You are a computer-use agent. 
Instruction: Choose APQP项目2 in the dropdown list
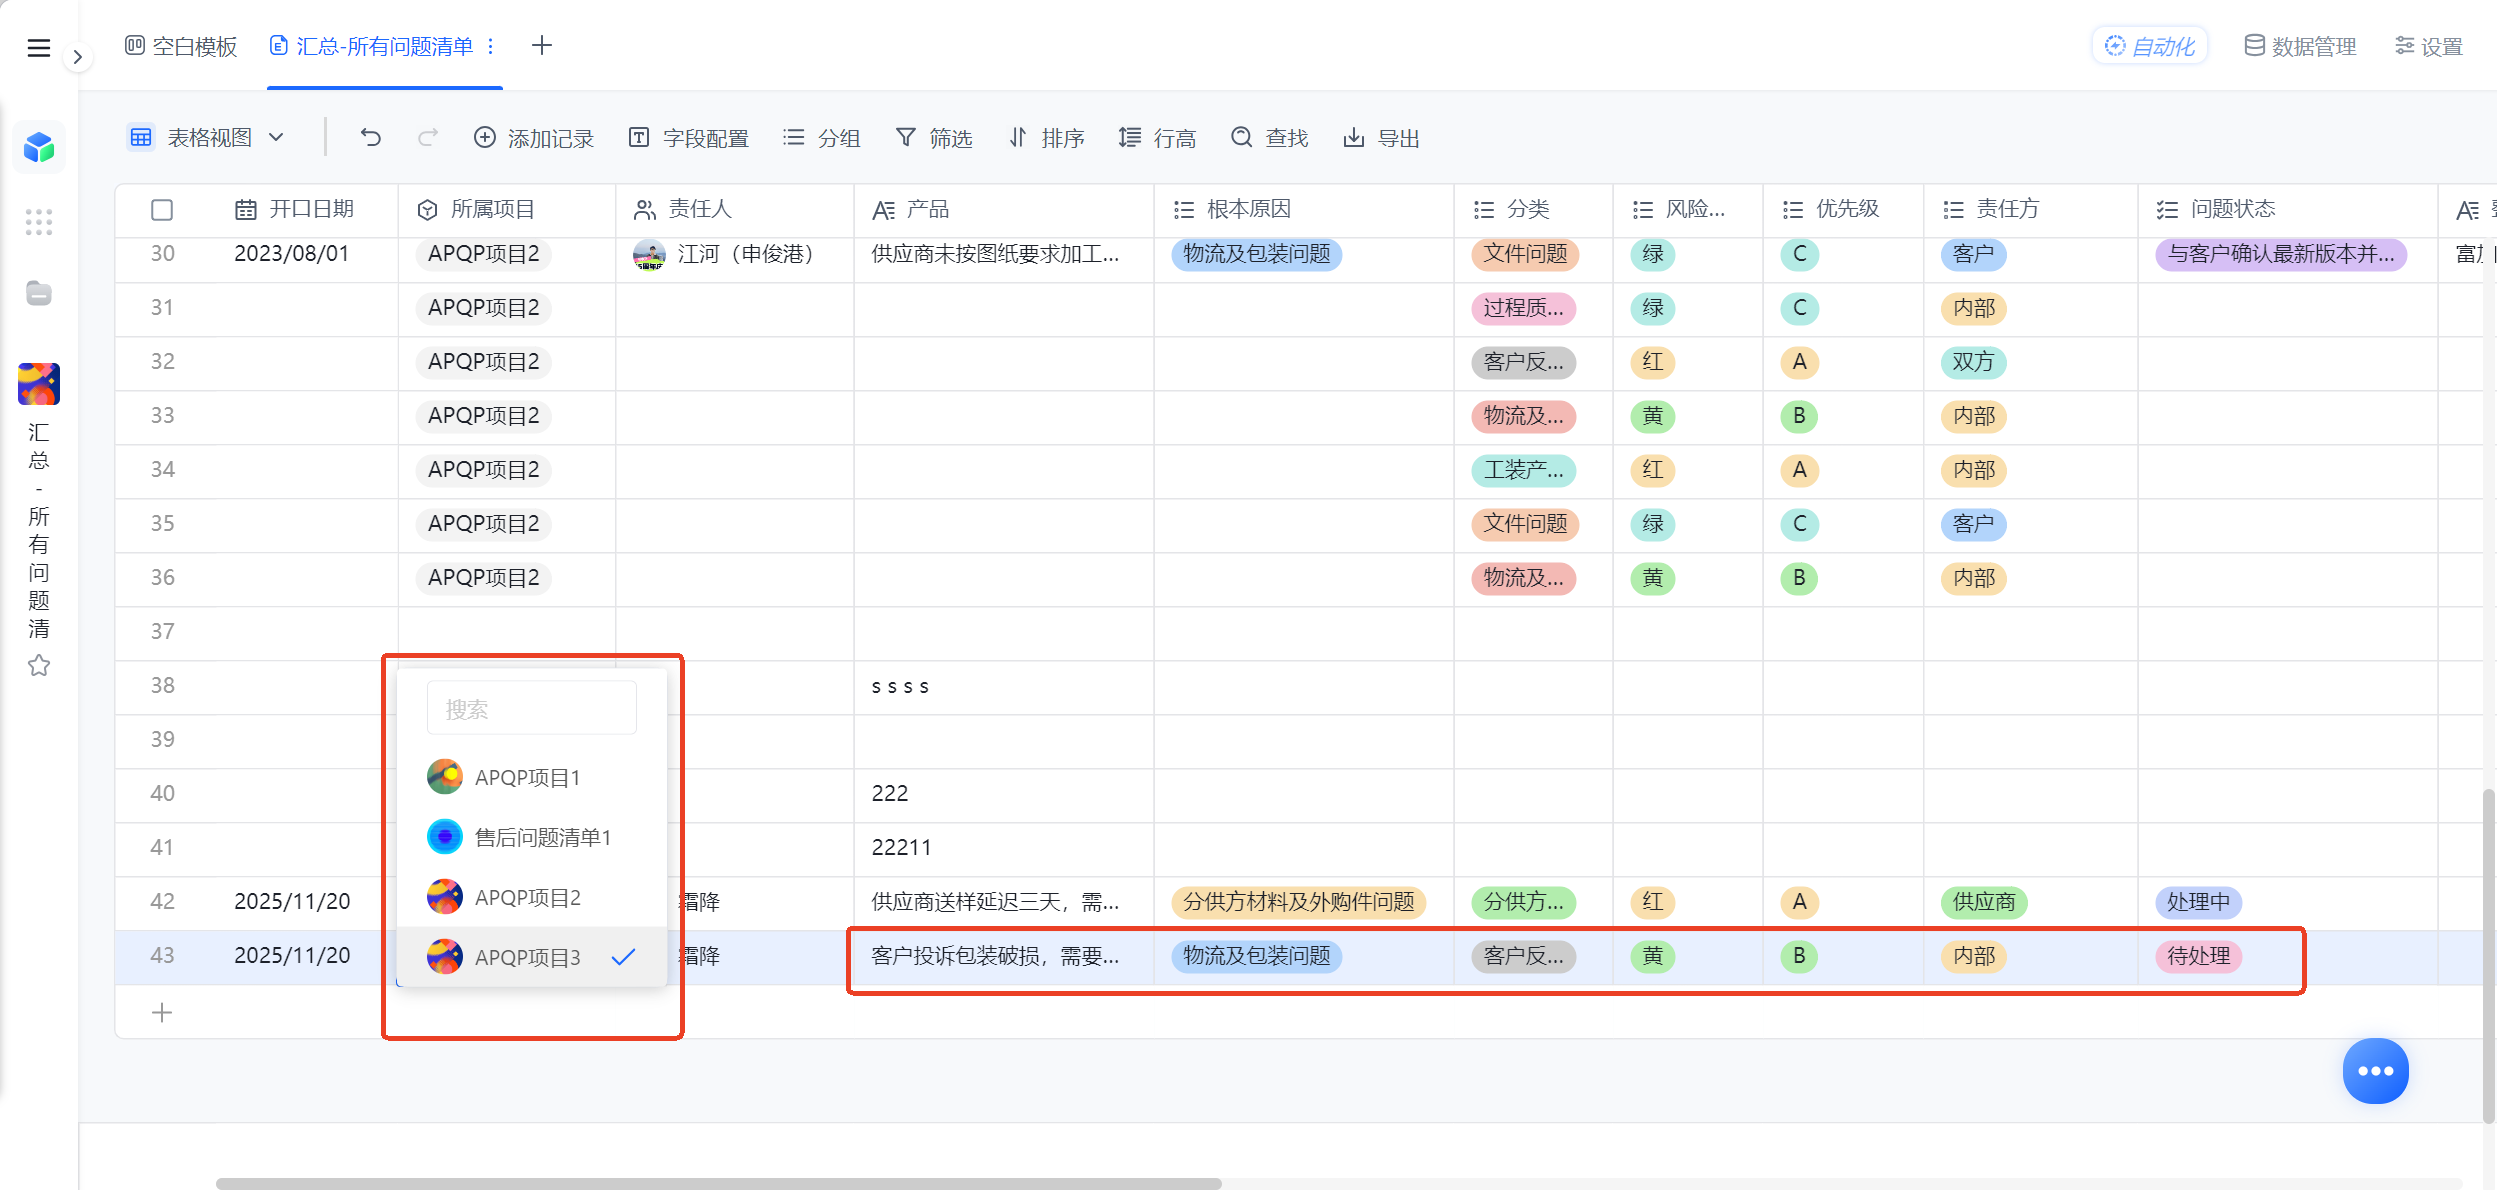[x=532, y=897]
